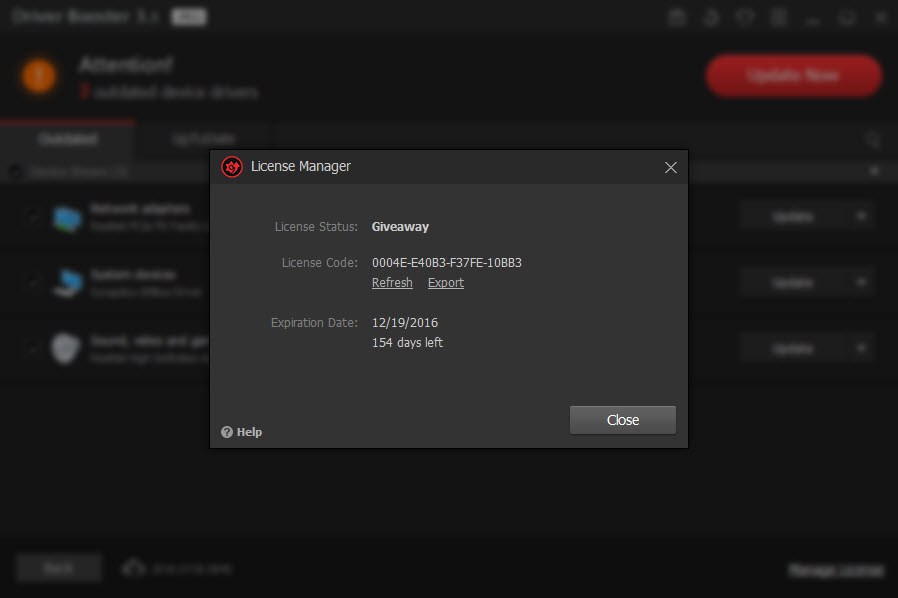Click the expiration date 12/19/2016
Viewport: 898px width, 598px height.
coord(405,323)
